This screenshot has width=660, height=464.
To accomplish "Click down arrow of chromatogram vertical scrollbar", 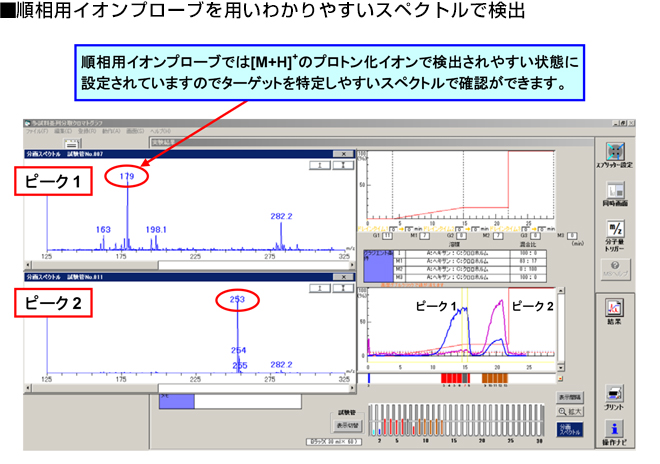I will click(561, 368).
